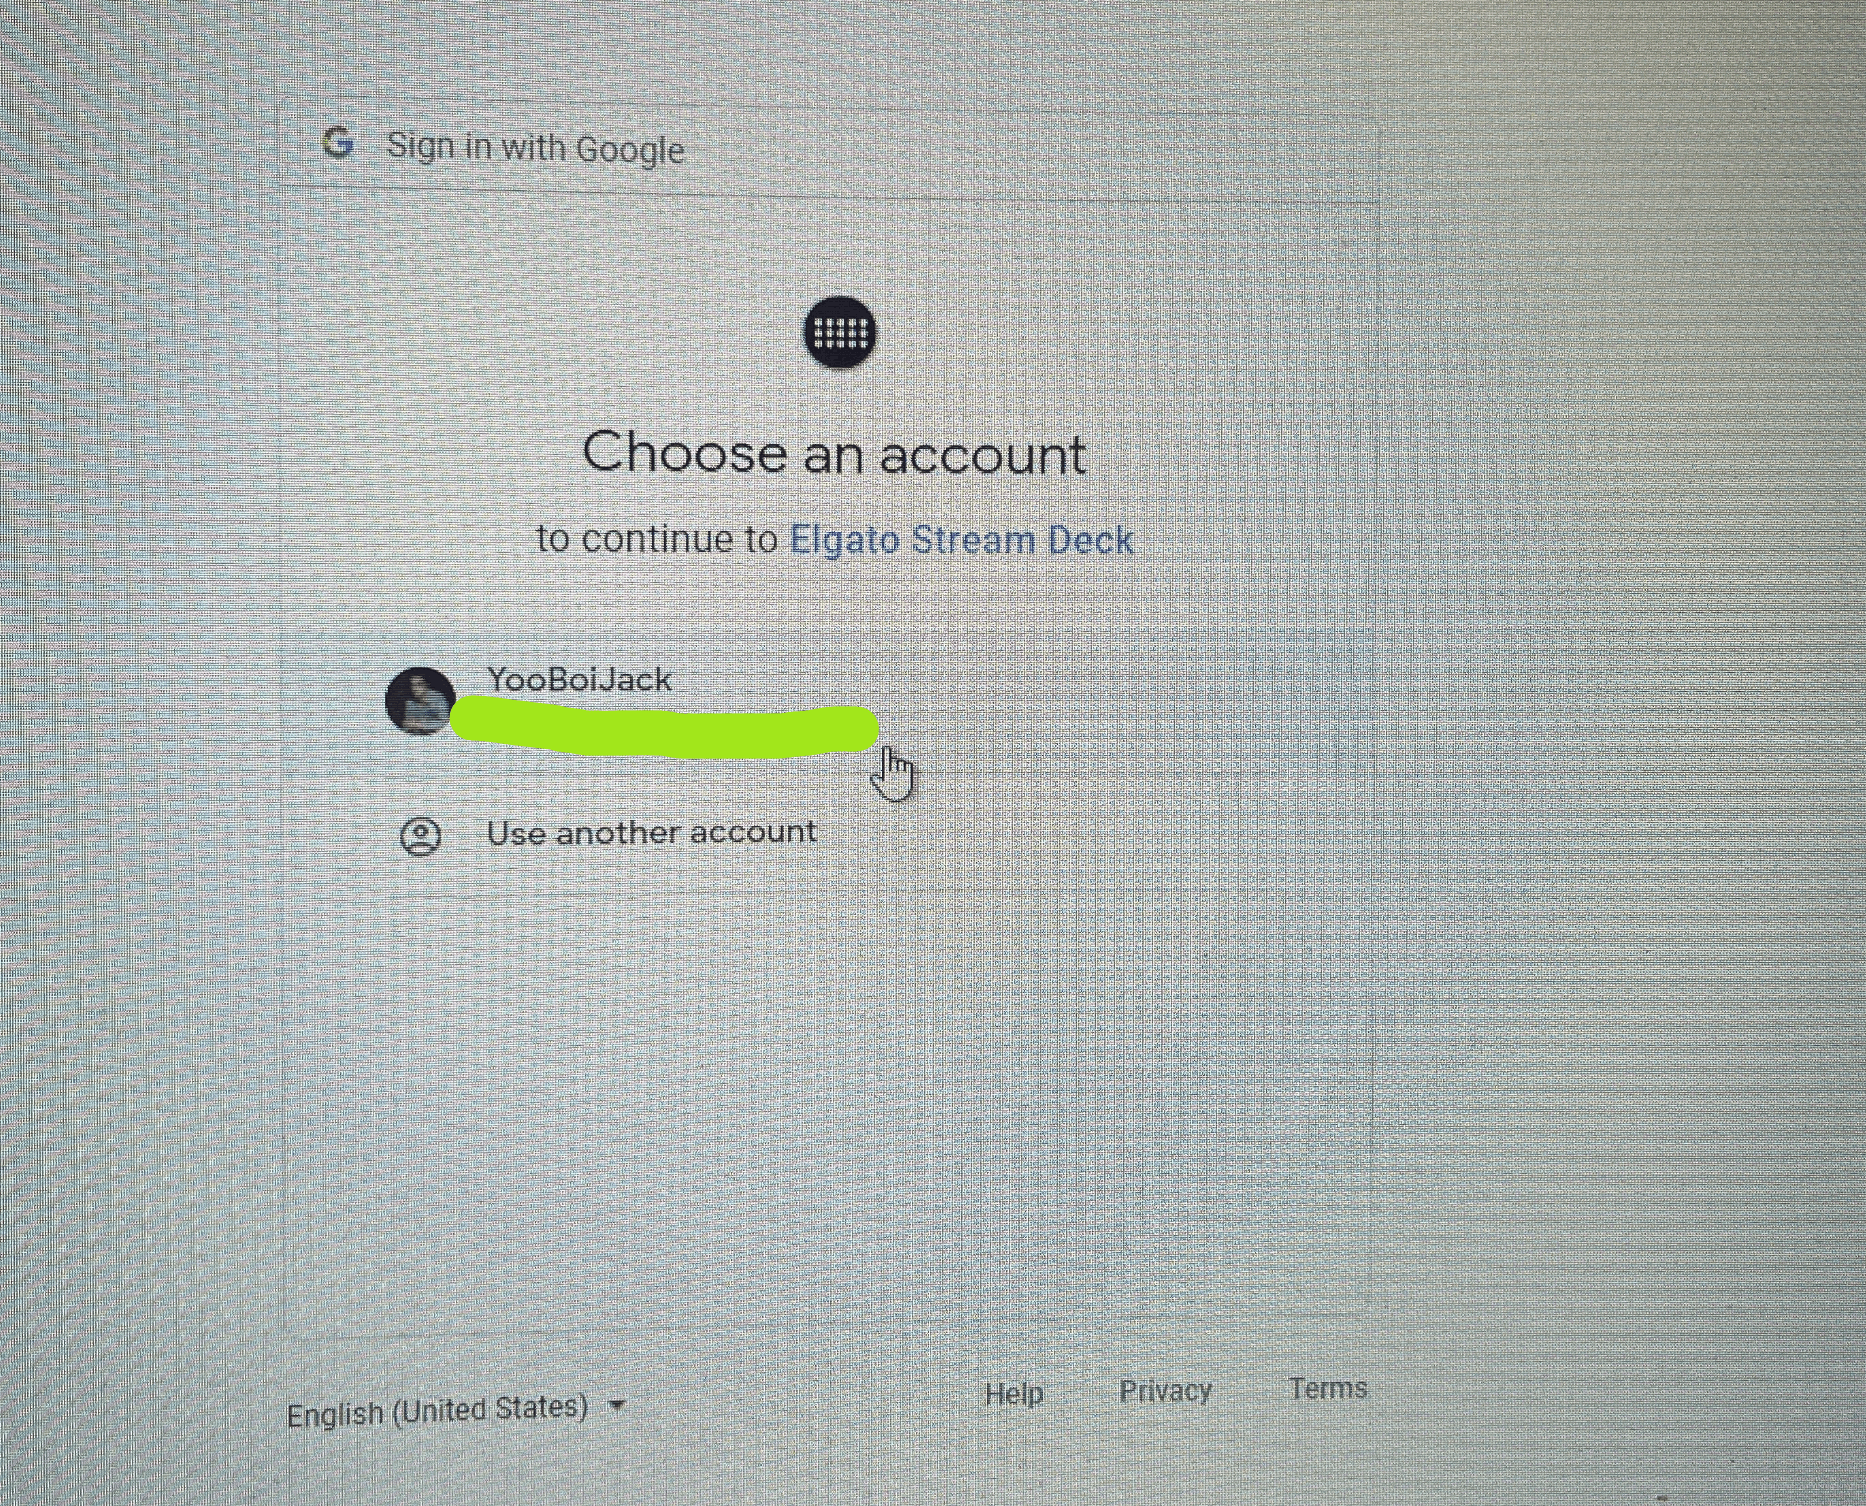Viewport: 1866px width, 1506px height.
Task: Click the Sign in with Google title
Action: [535, 148]
